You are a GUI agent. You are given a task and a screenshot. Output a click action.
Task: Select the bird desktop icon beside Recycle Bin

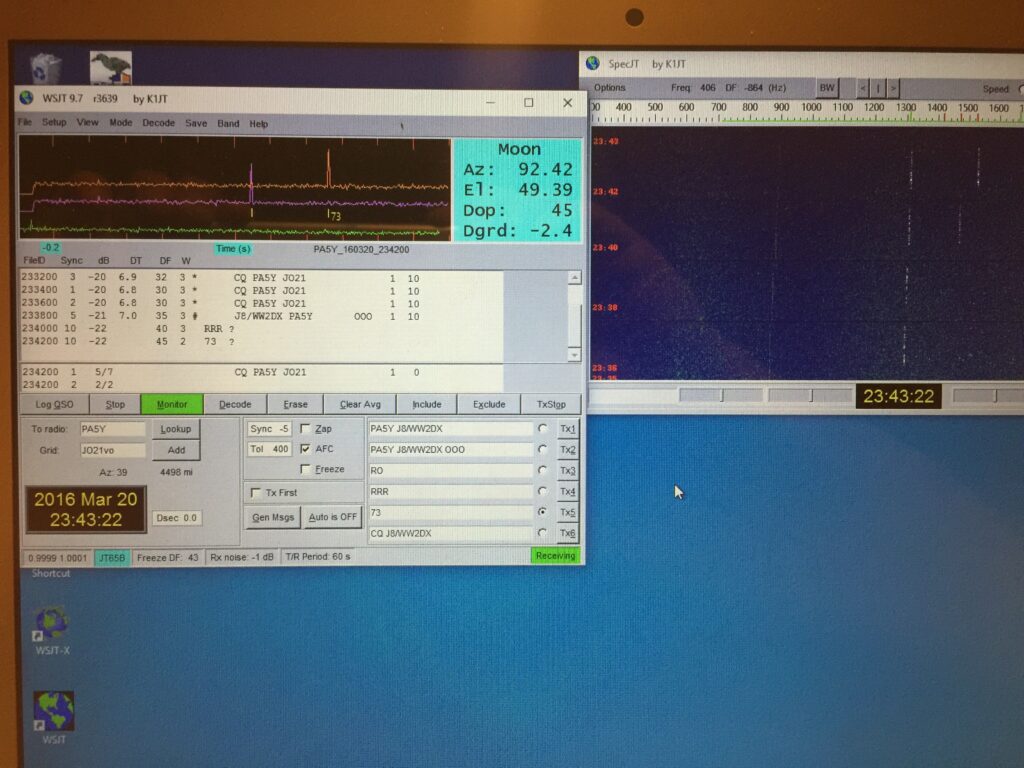click(110, 68)
